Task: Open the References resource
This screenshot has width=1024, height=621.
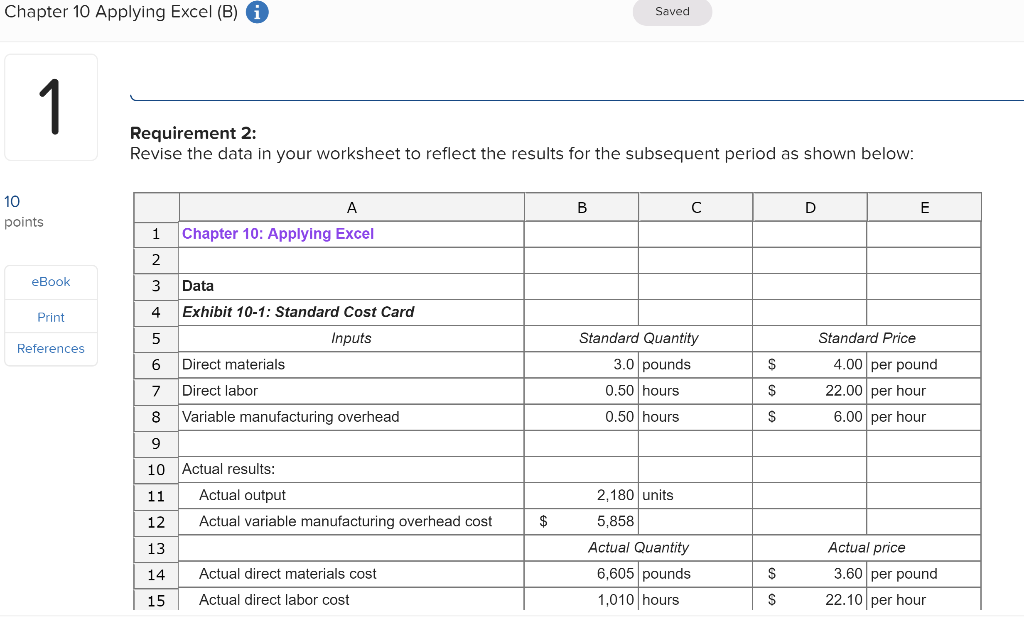Action: pyautogui.click(x=50, y=348)
